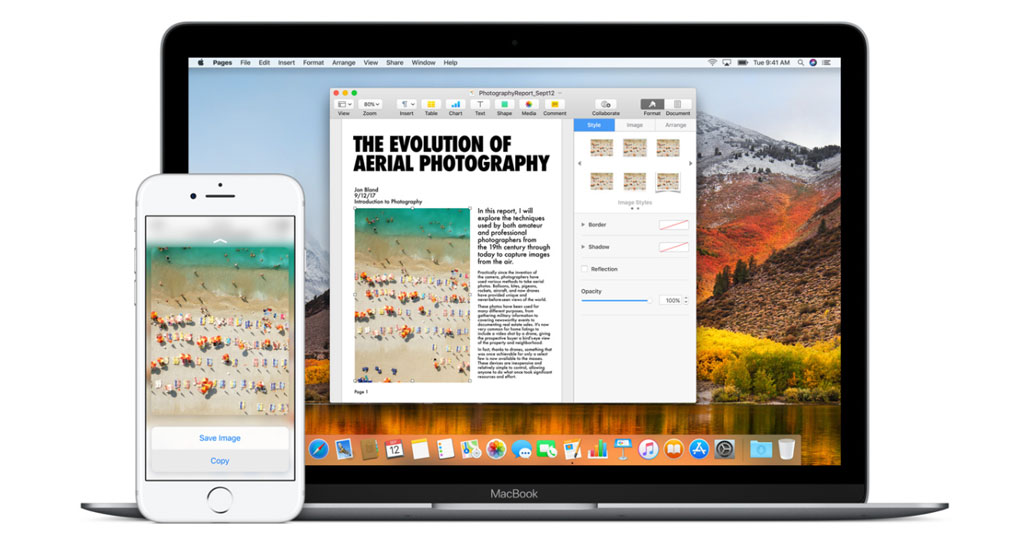Tap Save Image on the iPhone
This screenshot has width=1024, height=535.
point(220,438)
